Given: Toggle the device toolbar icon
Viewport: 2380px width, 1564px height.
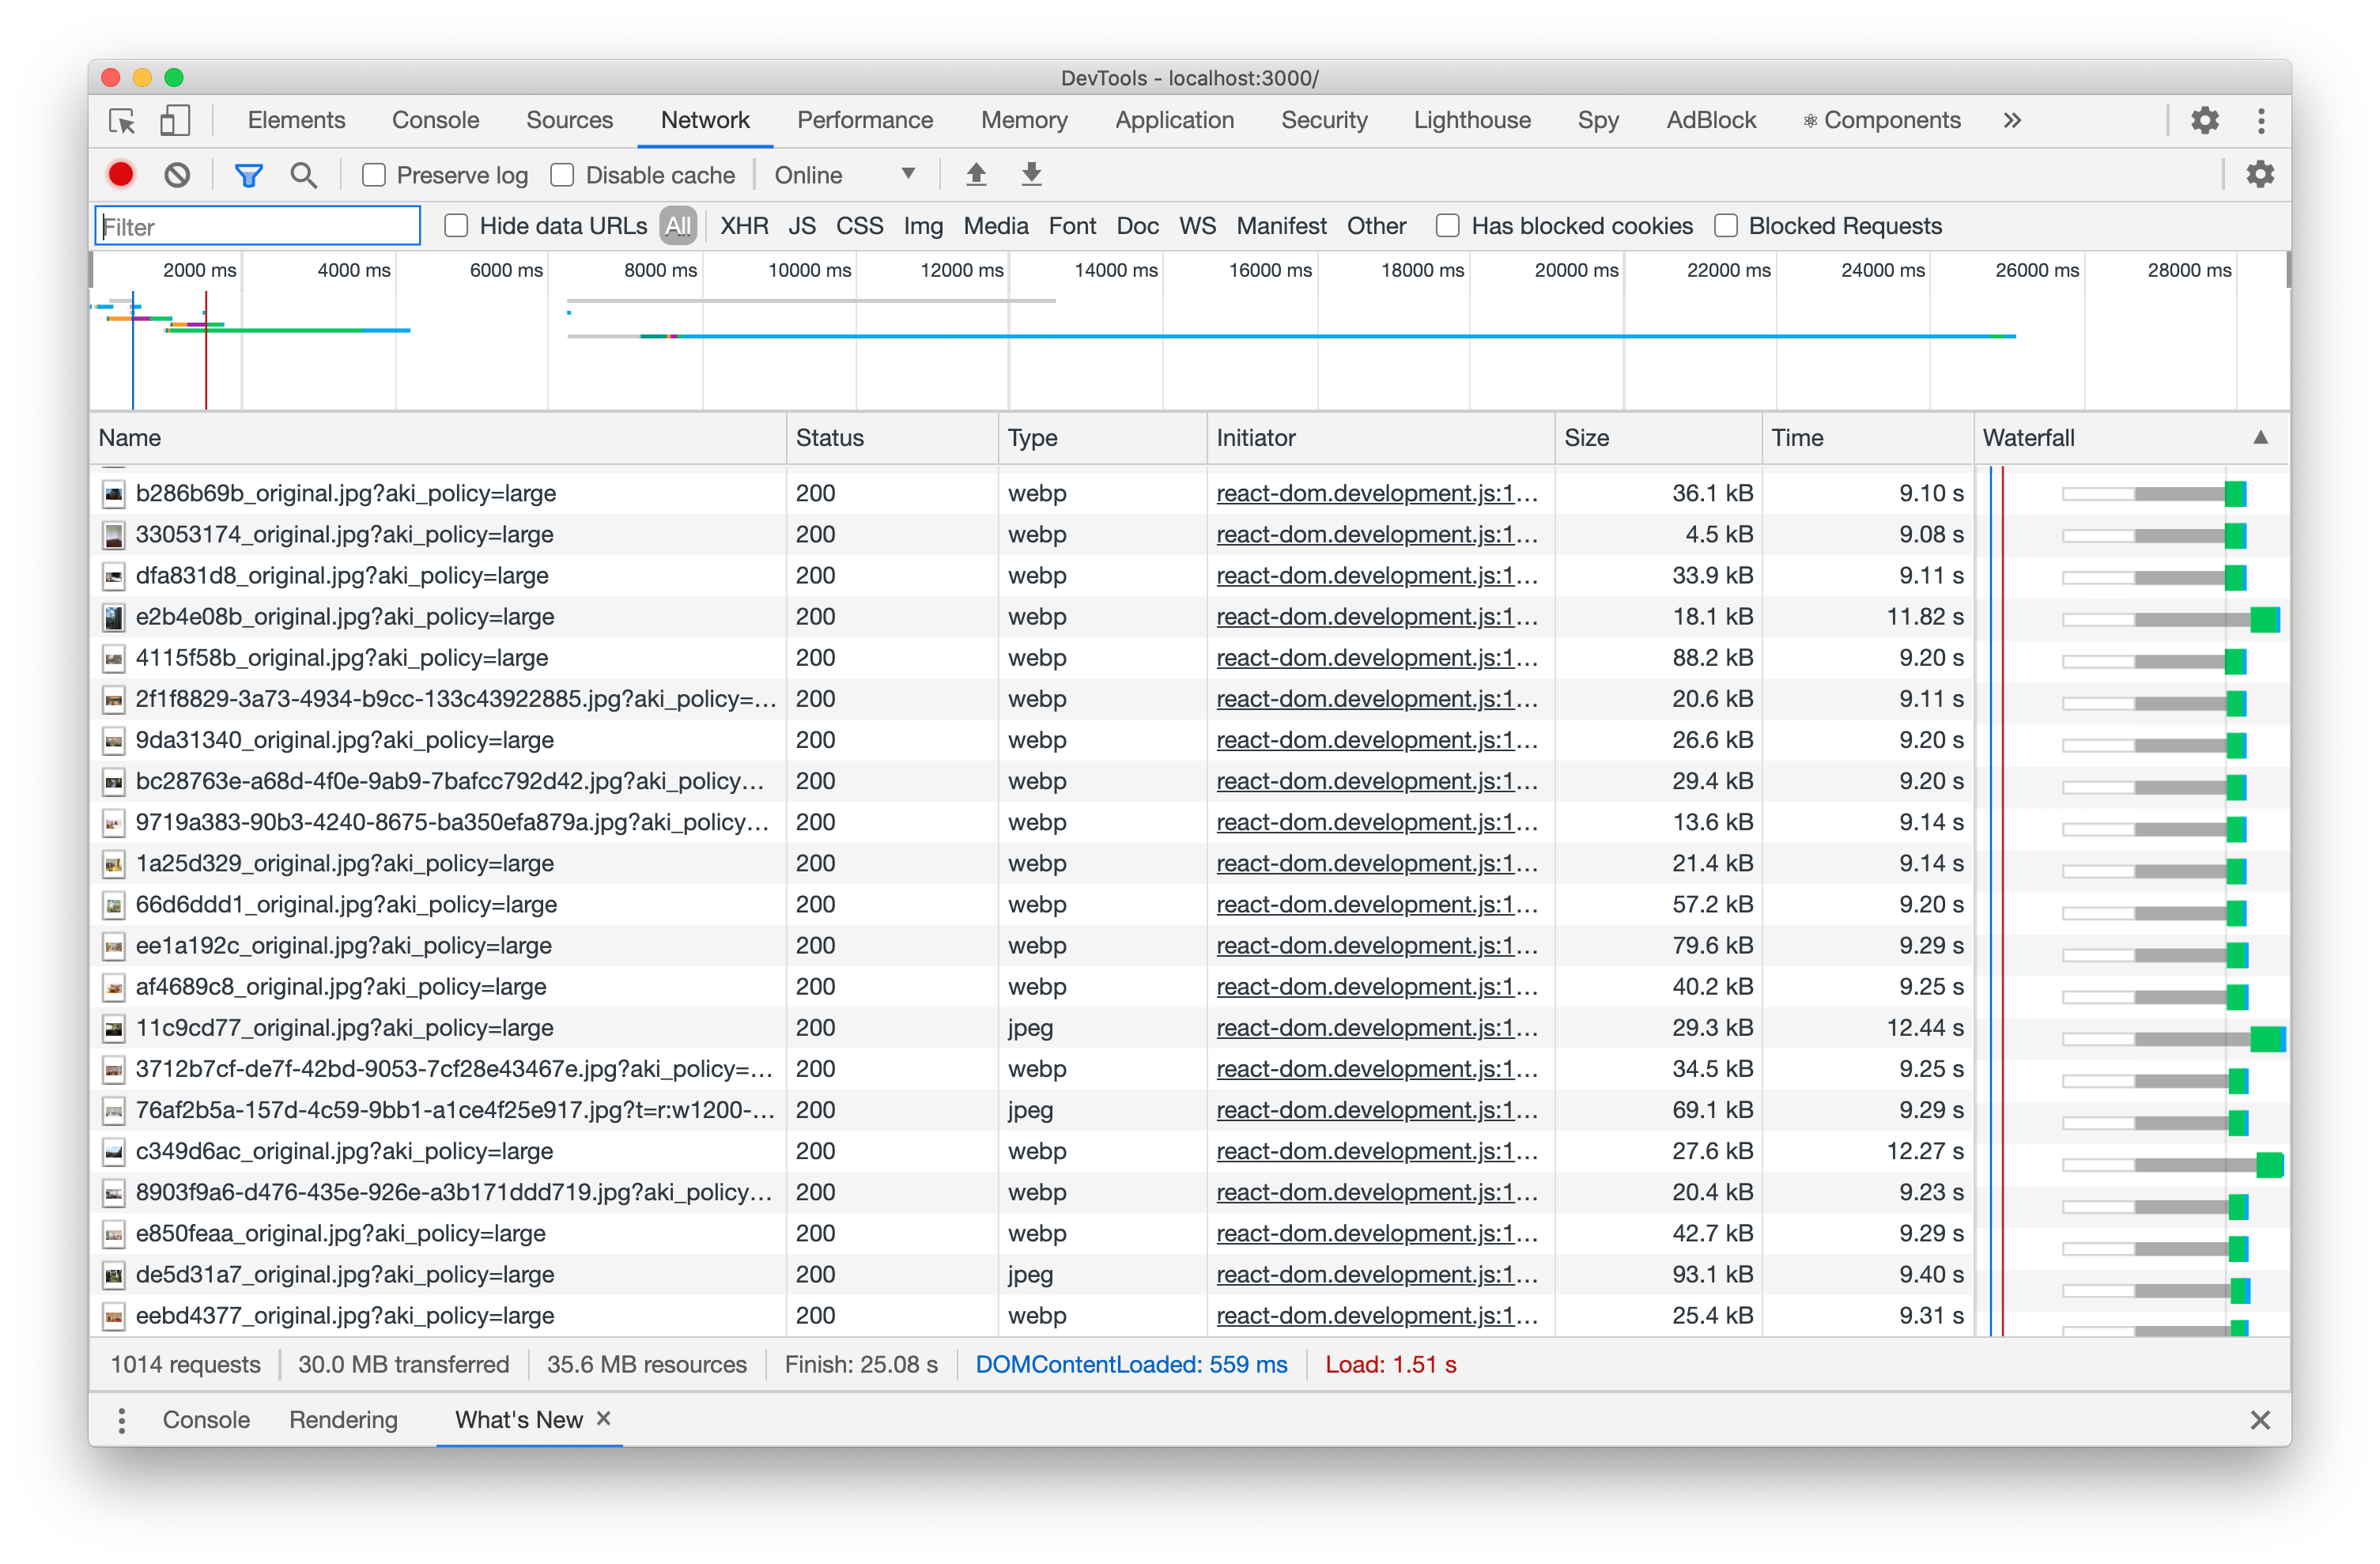Looking at the screenshot, I should coord(175,121).
